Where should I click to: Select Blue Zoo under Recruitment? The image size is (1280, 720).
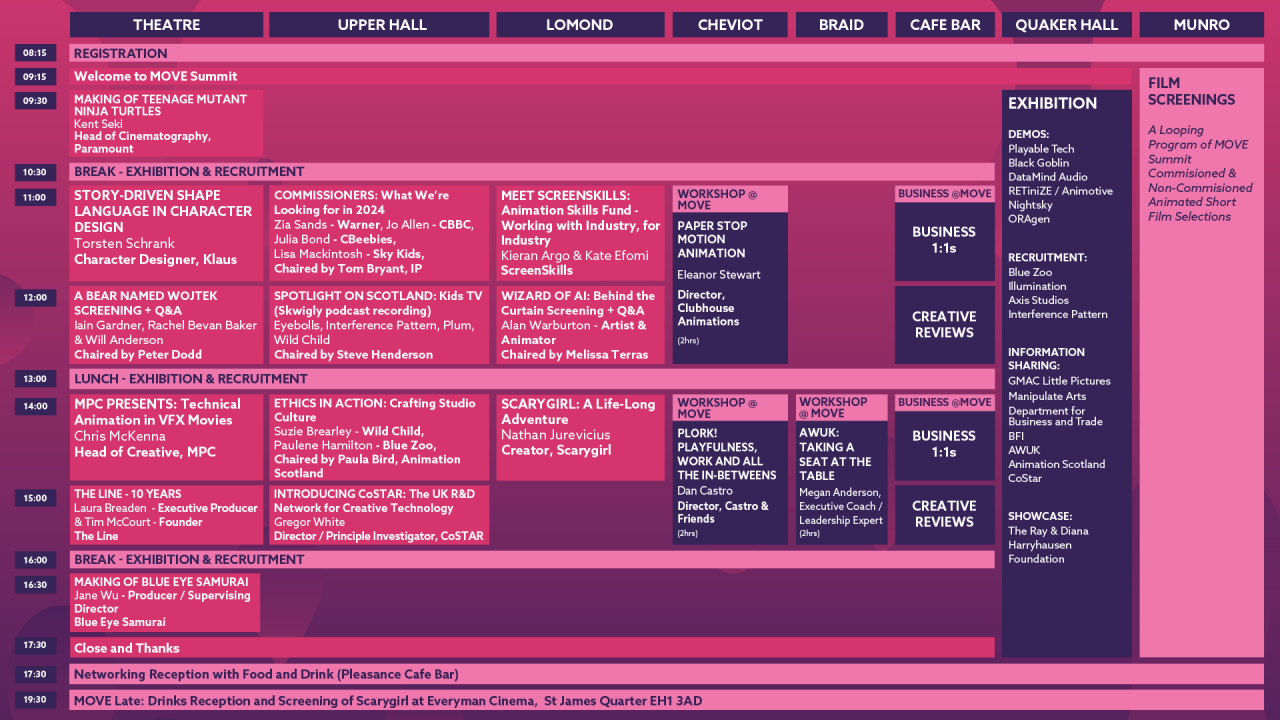tap(1030, 272)
